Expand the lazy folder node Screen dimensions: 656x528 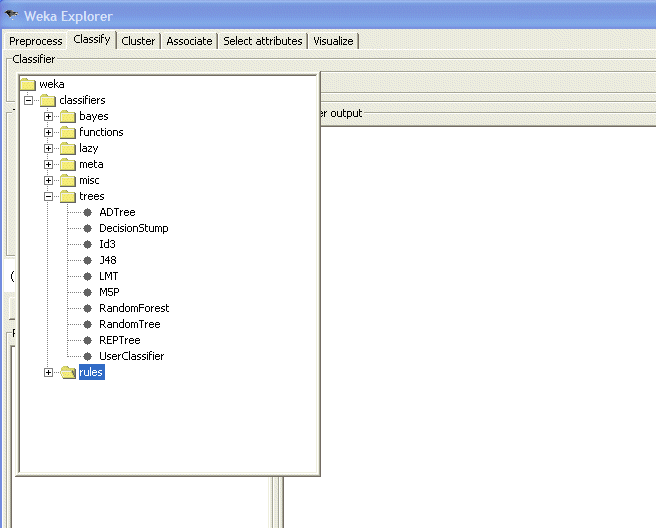click(48, 148)
